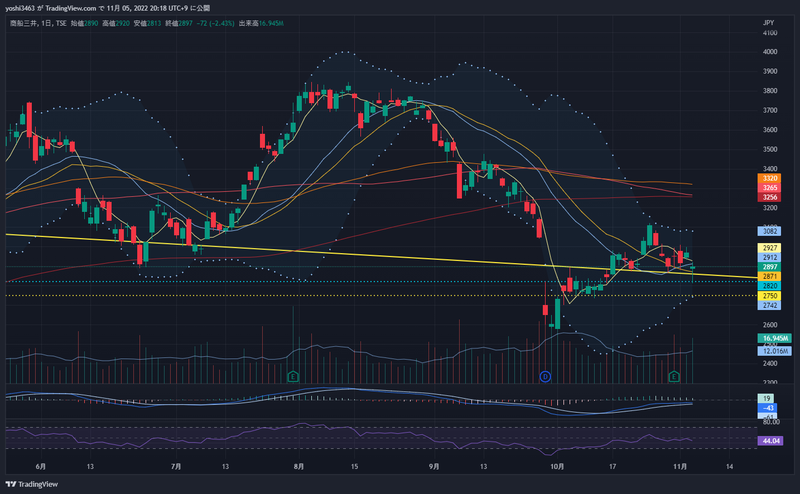This screenshot has height=494, width=800.
Task: Click the 16.945M volume label
Action: 774,338
